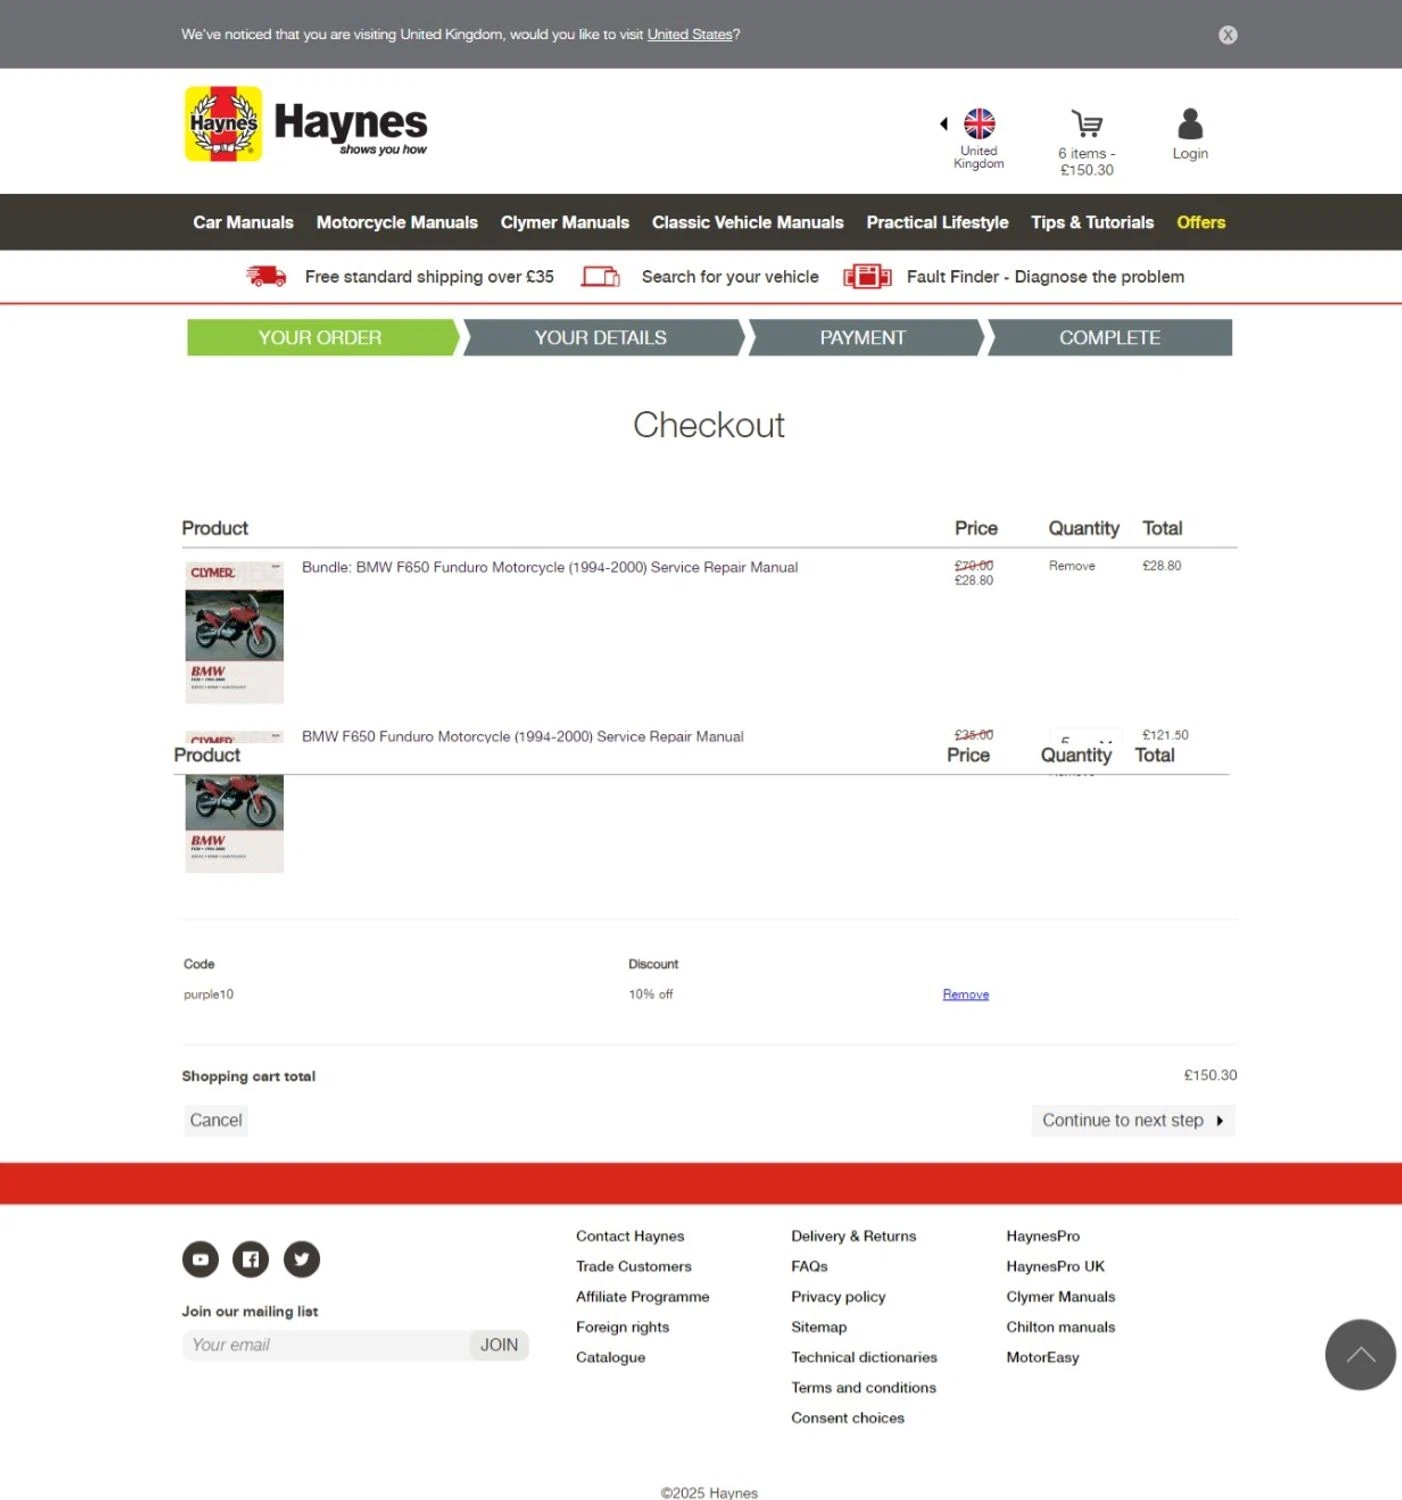
Task: Click the JOIN mailing list button
Action: (499, 1345)
